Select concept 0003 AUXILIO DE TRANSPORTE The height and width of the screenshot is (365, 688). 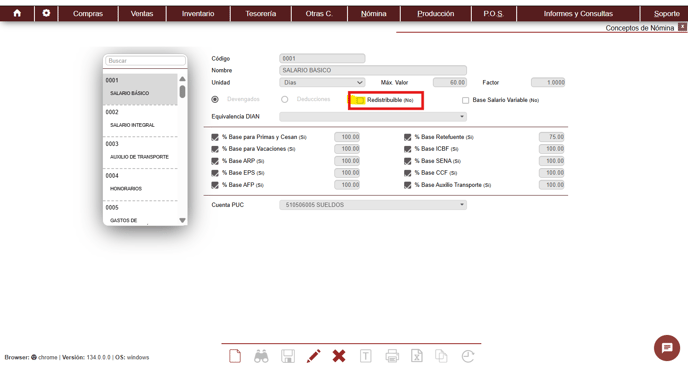(140, 152)
